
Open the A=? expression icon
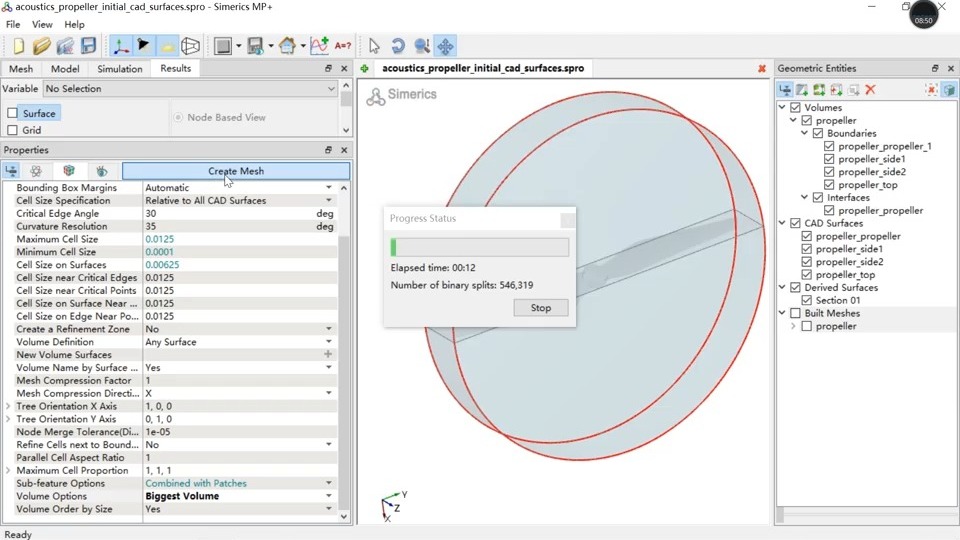[x=343, y=46]
